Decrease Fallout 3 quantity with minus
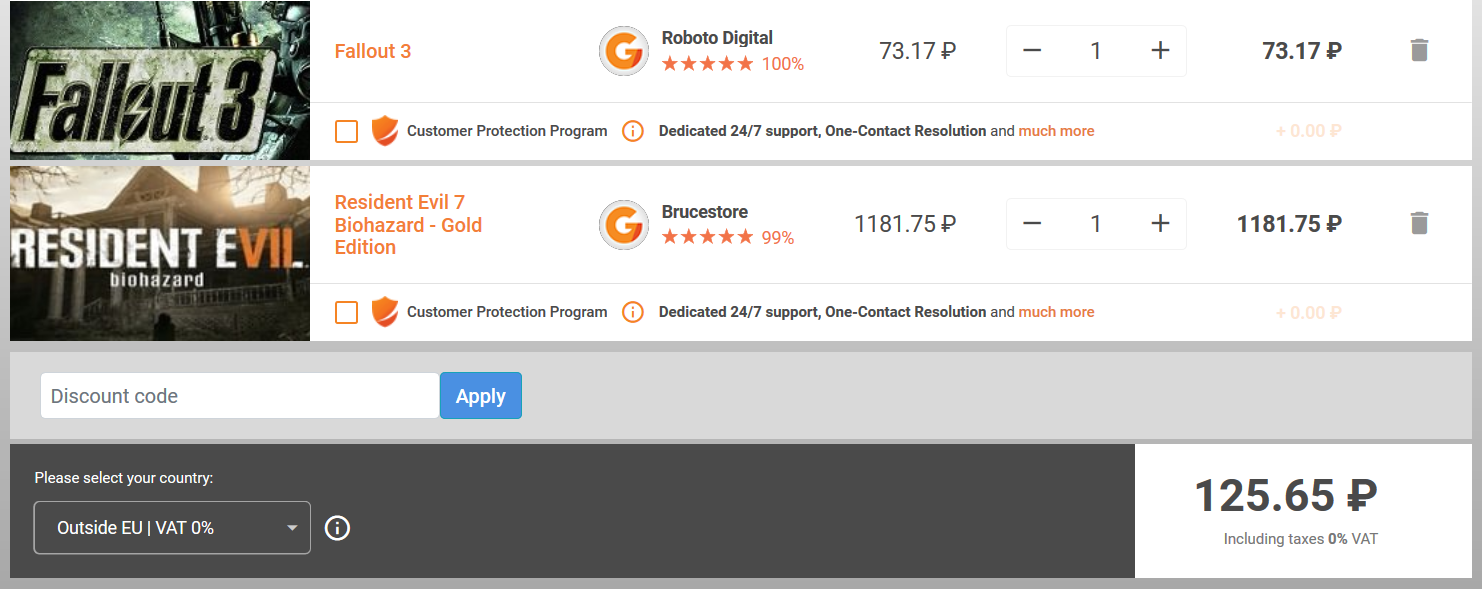 tap(1032, 51)
